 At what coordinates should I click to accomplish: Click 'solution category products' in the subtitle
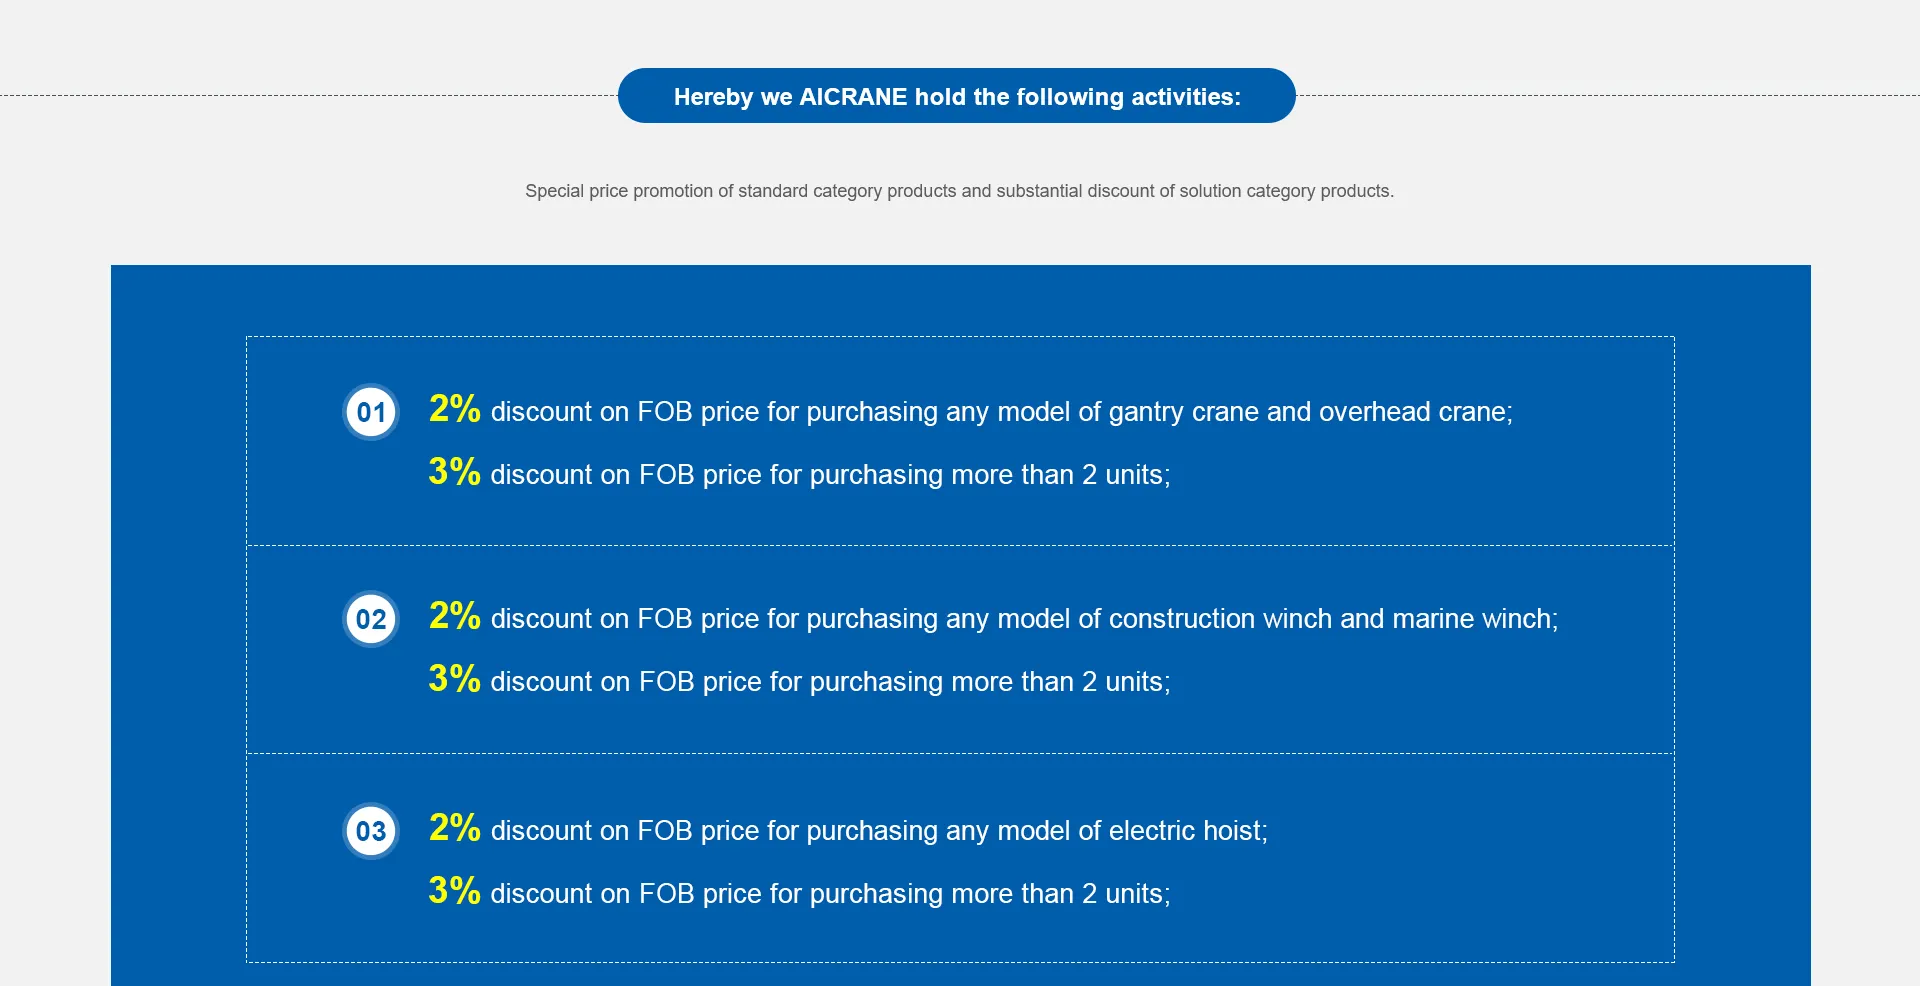(1285, 191)
